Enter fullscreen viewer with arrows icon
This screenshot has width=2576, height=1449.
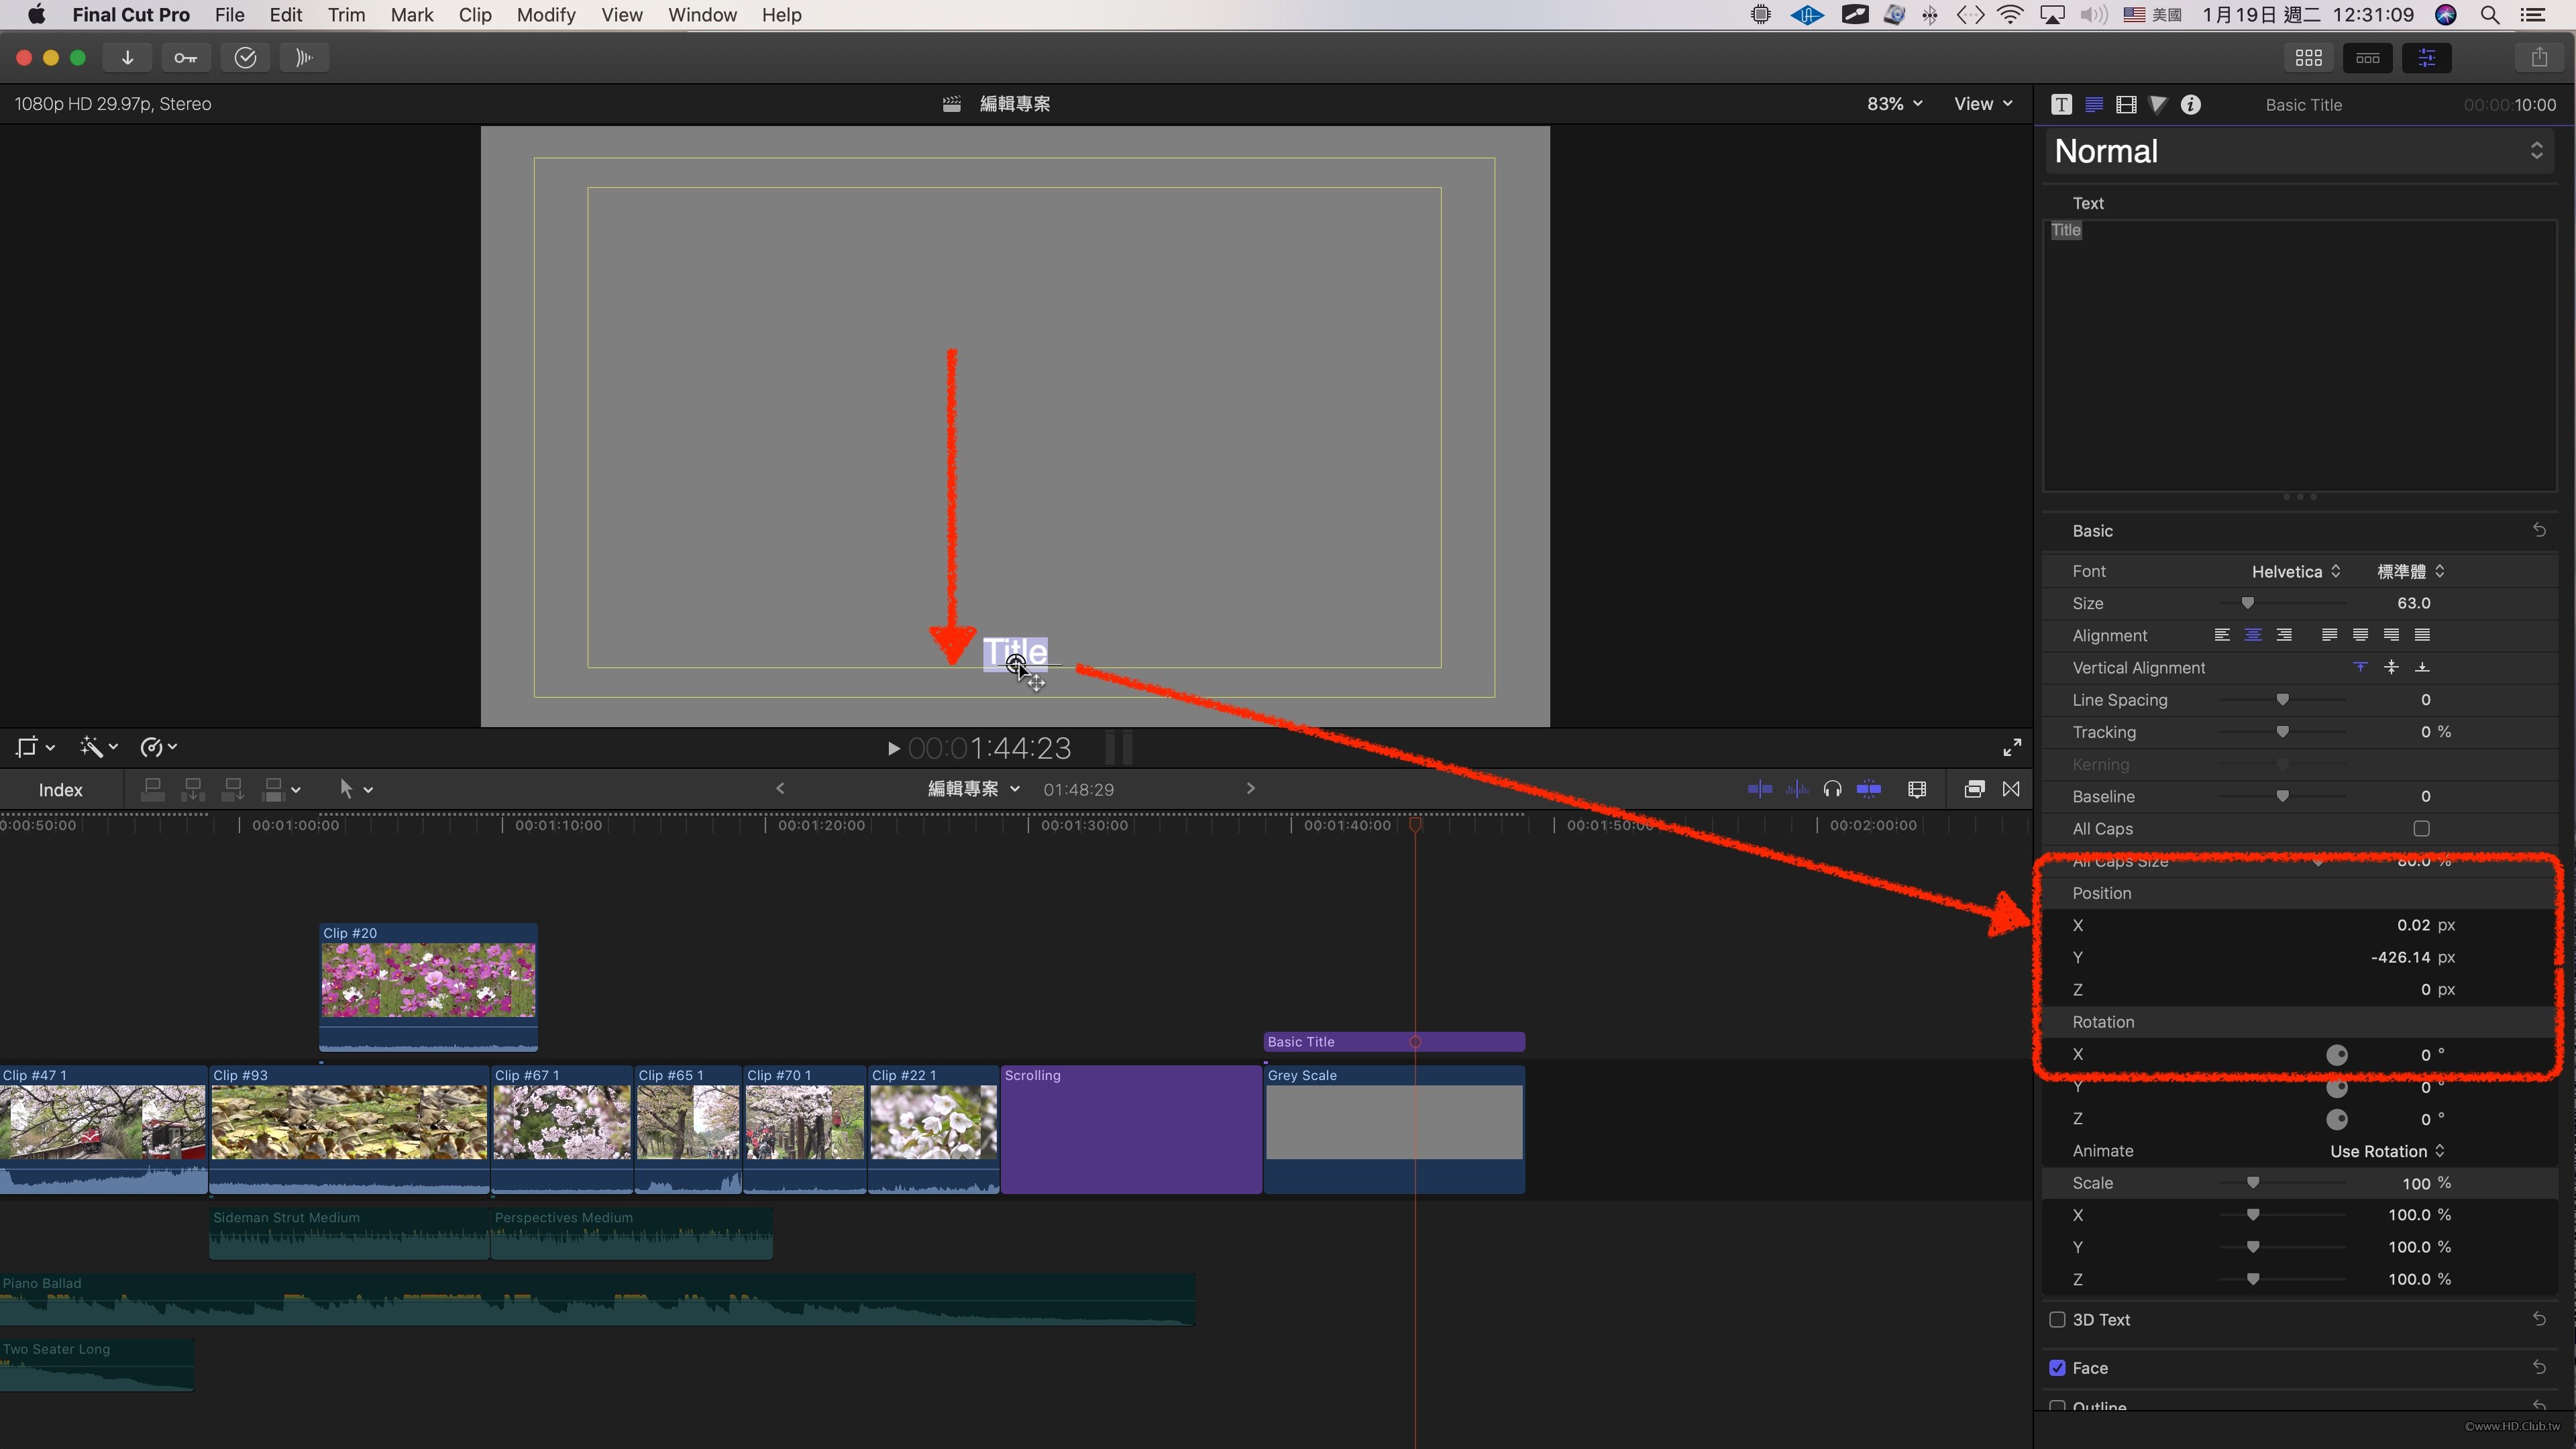pos(2012,747)
